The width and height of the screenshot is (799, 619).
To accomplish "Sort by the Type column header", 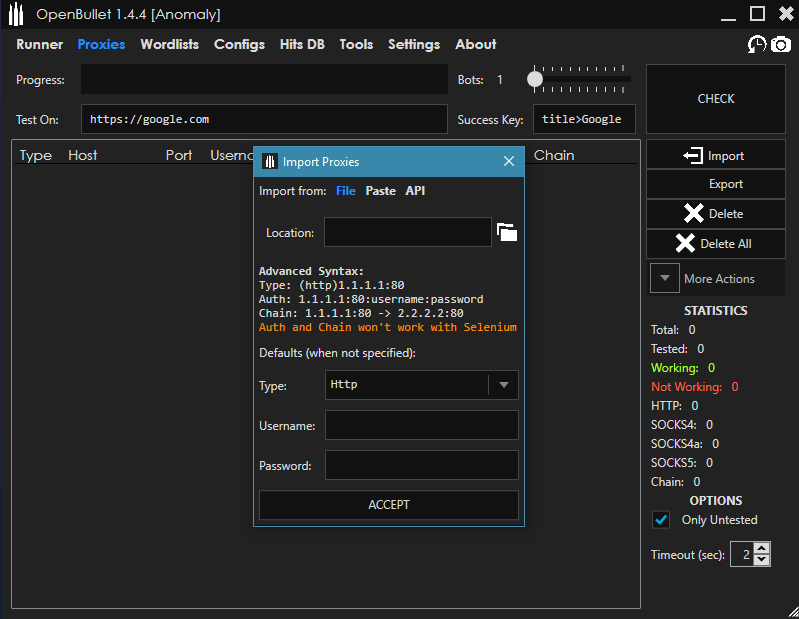I will coord(36,155).
